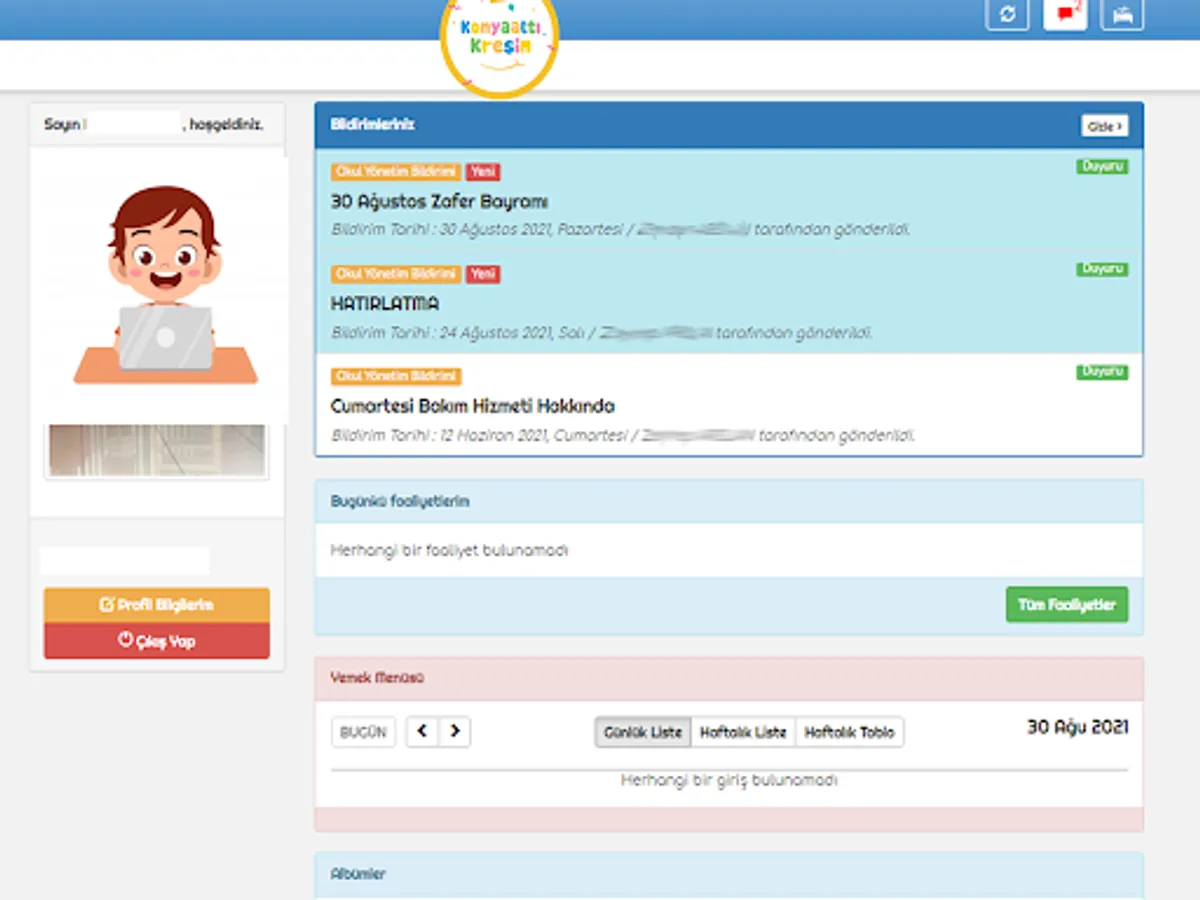Select the Günlük Liste view
The width and height of the screenshot is (1200, 900).
click(642, 732)
